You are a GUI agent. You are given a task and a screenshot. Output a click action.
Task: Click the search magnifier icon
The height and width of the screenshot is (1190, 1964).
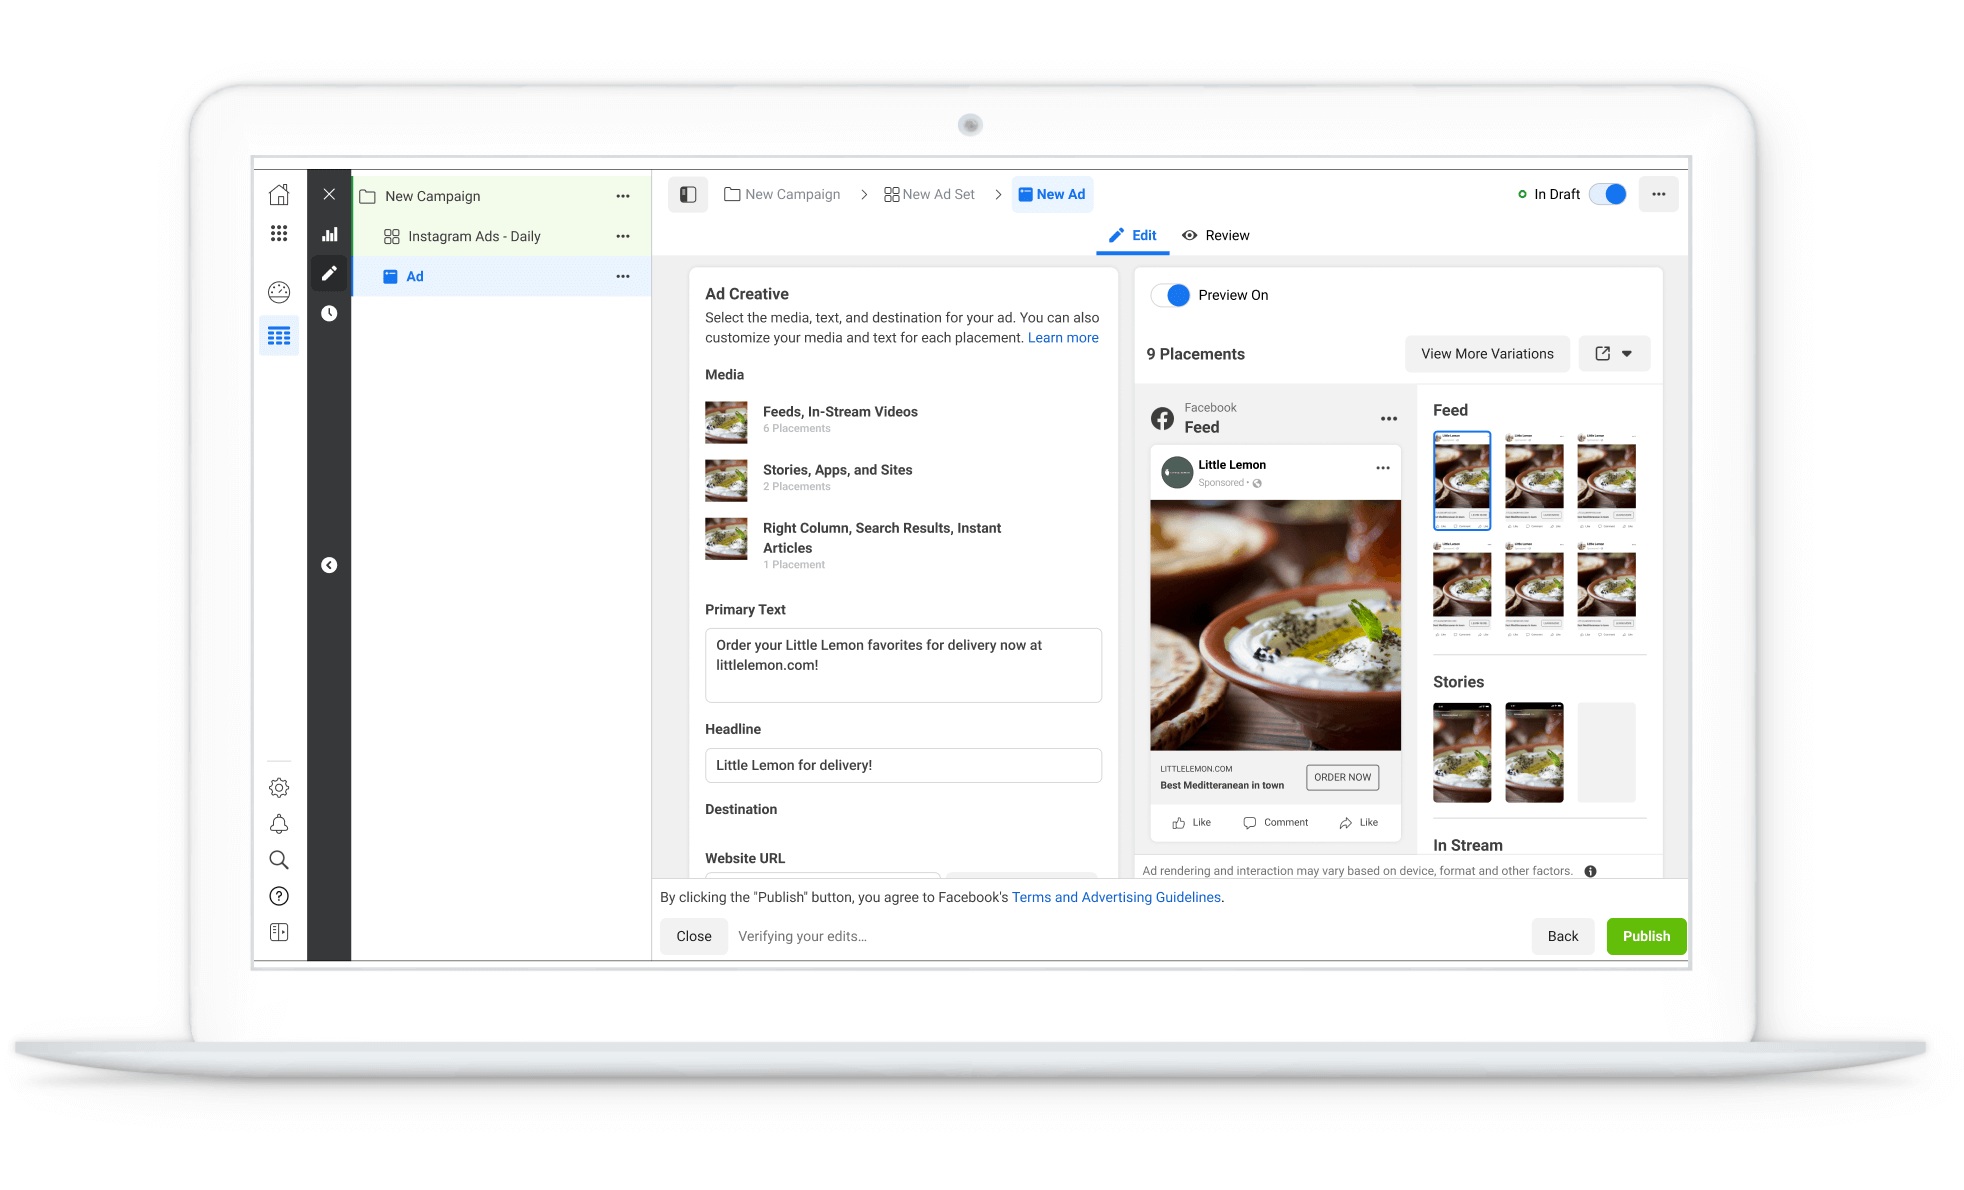(x=279, y=860)
